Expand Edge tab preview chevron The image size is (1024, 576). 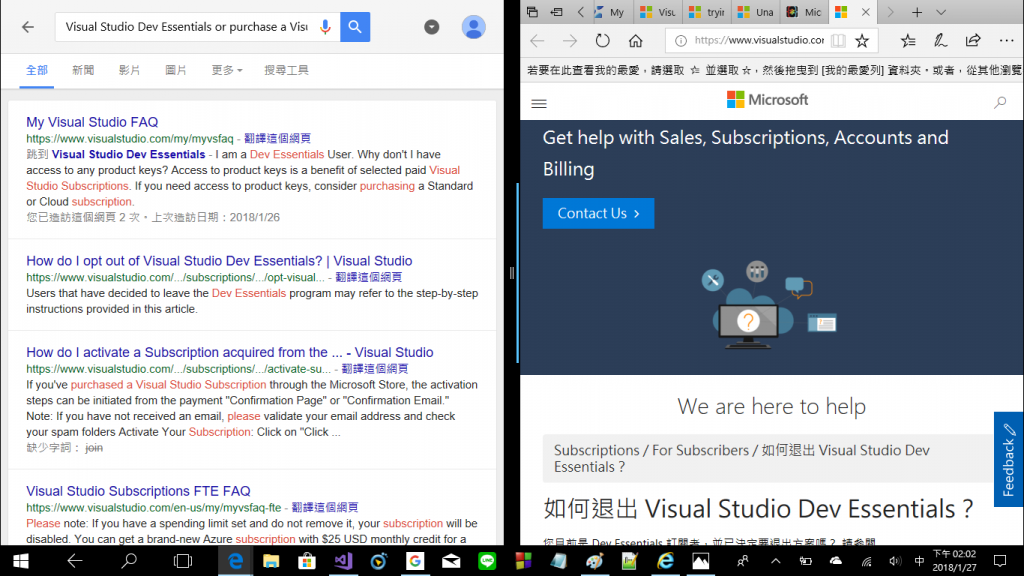941,12
